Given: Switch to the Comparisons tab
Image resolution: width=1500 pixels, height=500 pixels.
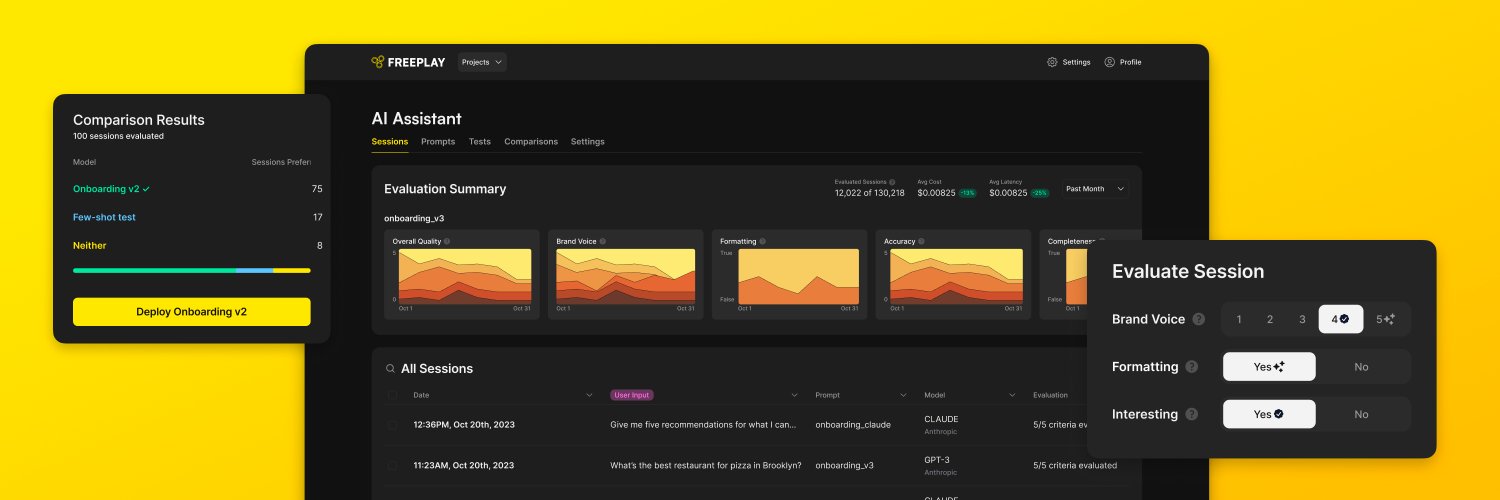Looking at the screenshot, I should 531,142.
